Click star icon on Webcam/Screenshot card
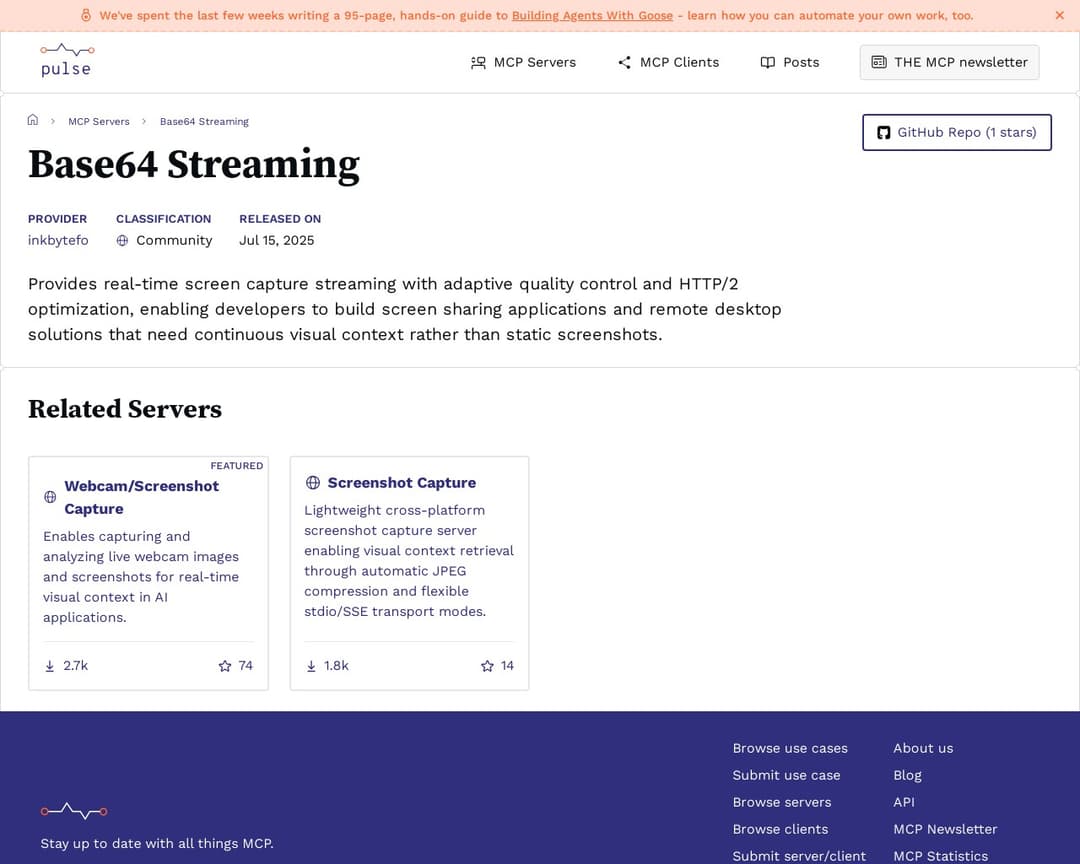The width and height of the screenshot is (1080, 864). pyautogui.click(x=225, y=666)
